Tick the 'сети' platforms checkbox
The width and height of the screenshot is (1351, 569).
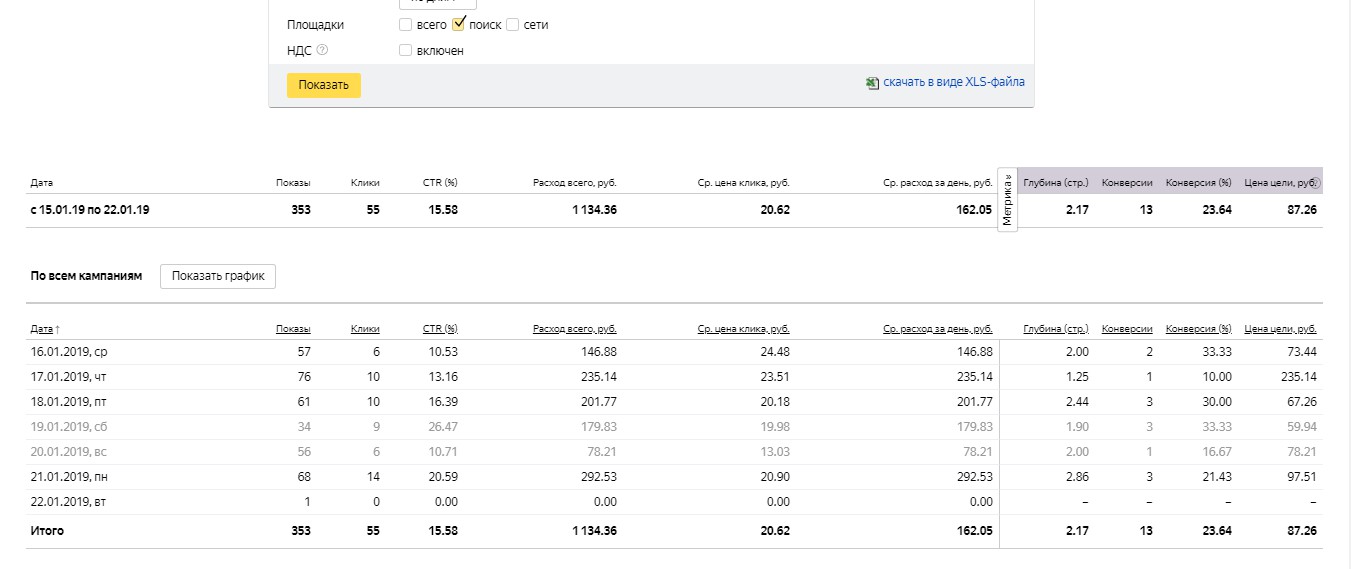(512, 25)
